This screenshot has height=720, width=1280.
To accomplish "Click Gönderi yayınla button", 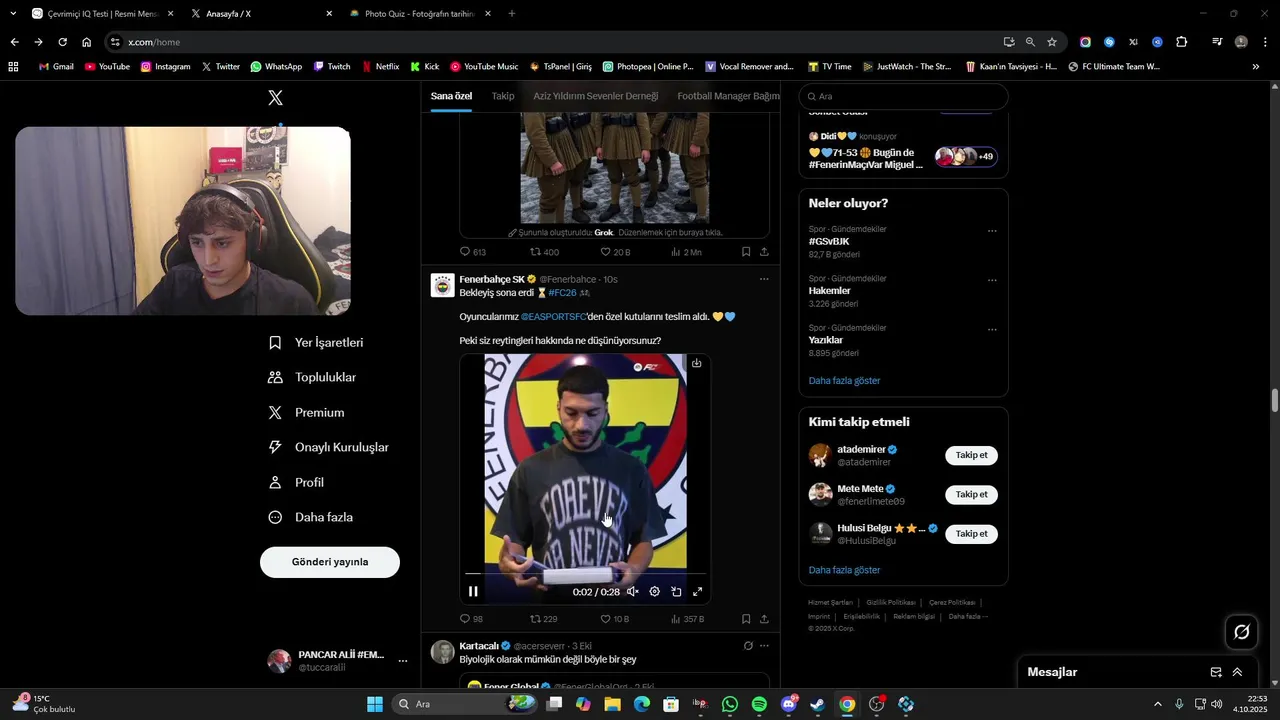I will pyautogui.click(x=330, y=562).
